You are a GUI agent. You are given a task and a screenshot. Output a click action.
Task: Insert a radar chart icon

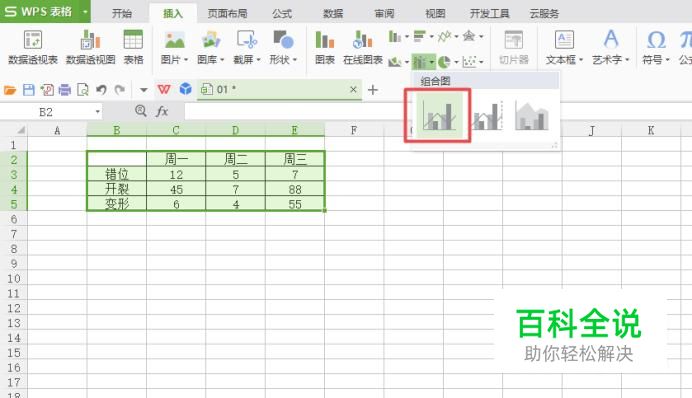(x=469, y=36)
